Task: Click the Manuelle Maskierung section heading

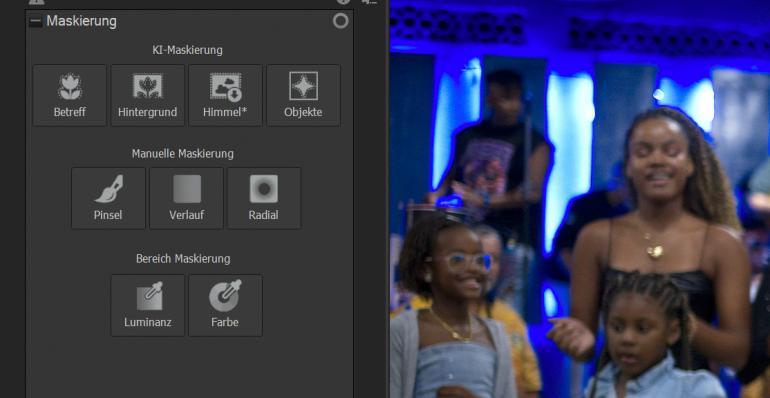Action: (x=183, y=154)
